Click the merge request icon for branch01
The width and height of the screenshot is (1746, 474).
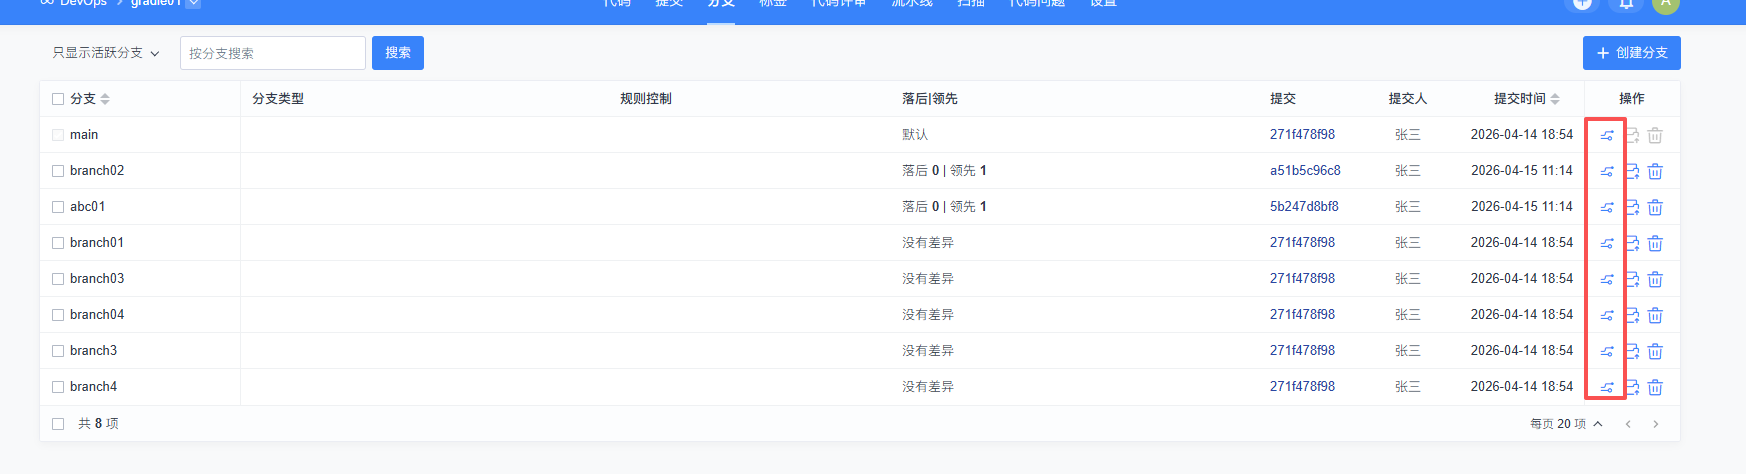coord(1632,243)
